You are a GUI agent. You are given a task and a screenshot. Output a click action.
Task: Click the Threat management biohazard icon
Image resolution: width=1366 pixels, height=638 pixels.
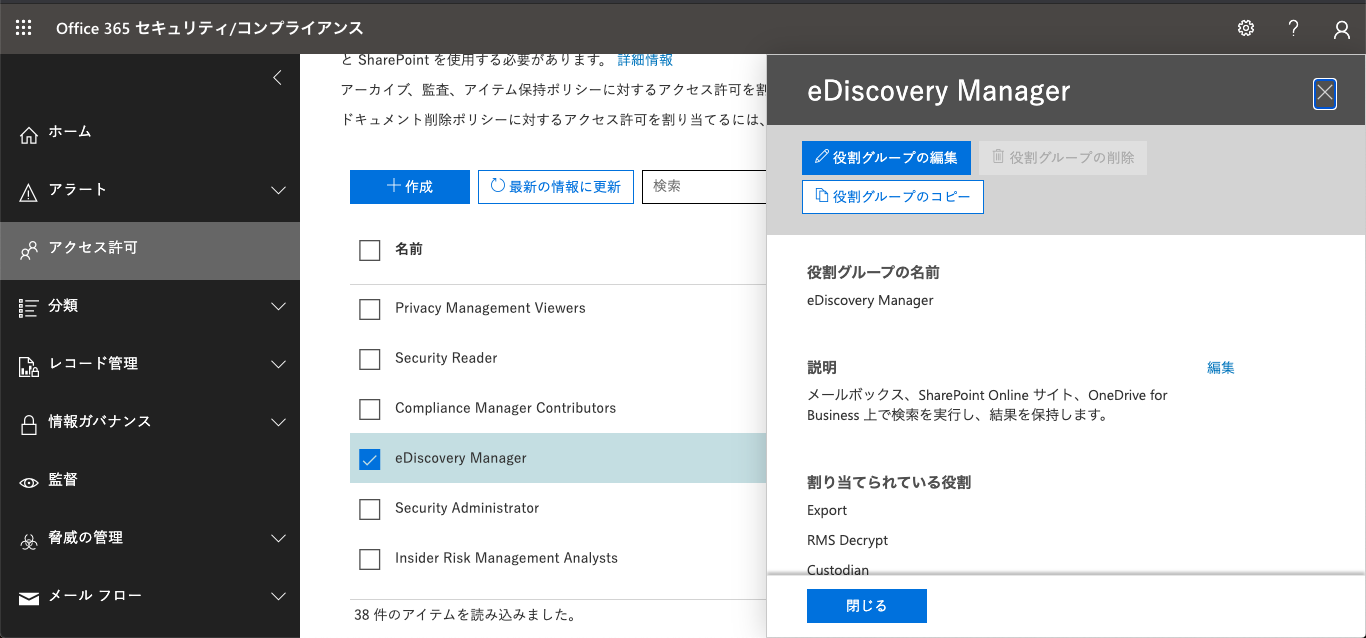(29, 539)
